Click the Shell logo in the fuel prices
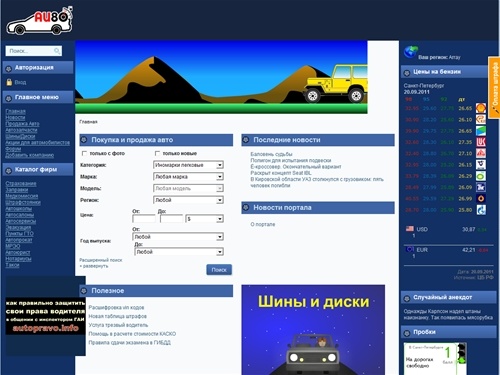 (x=481, y=108)
